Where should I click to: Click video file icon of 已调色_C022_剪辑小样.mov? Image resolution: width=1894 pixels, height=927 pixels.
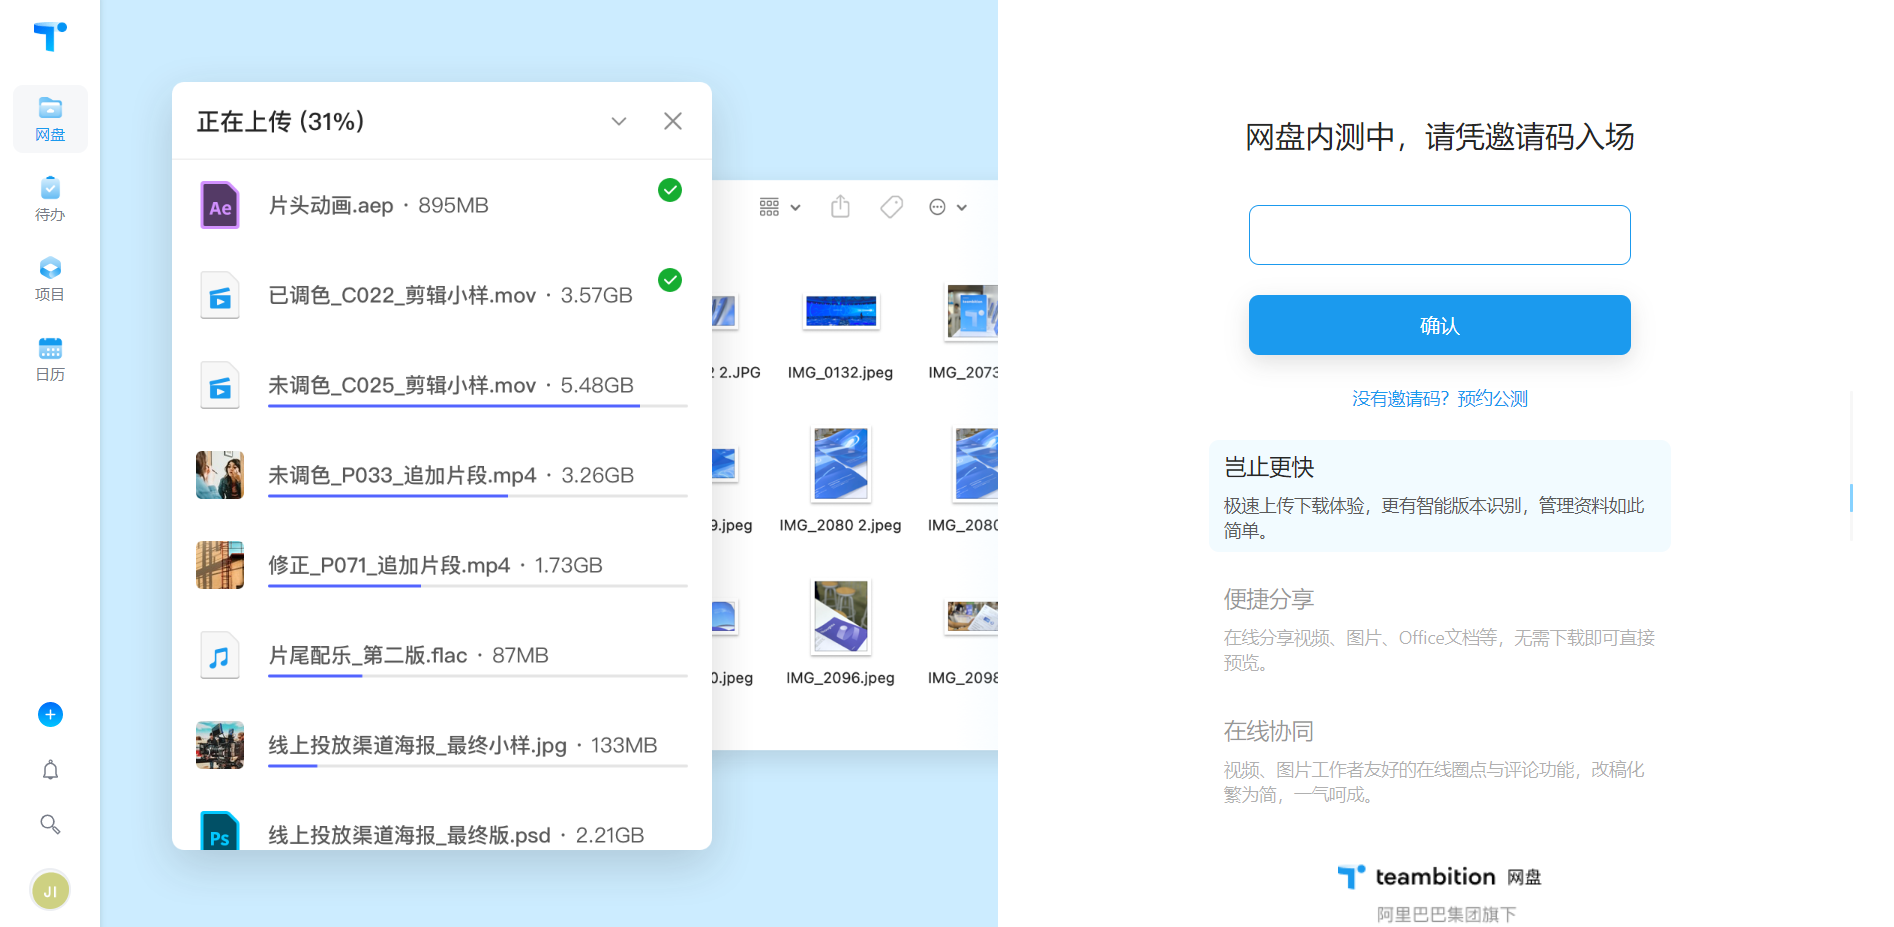click(x=220, y=295)
